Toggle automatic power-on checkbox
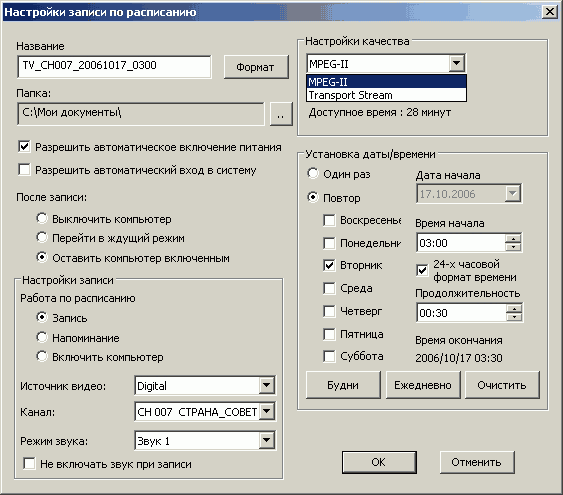The height and width of the screenshot is (495, 563). tap(24, 146)
